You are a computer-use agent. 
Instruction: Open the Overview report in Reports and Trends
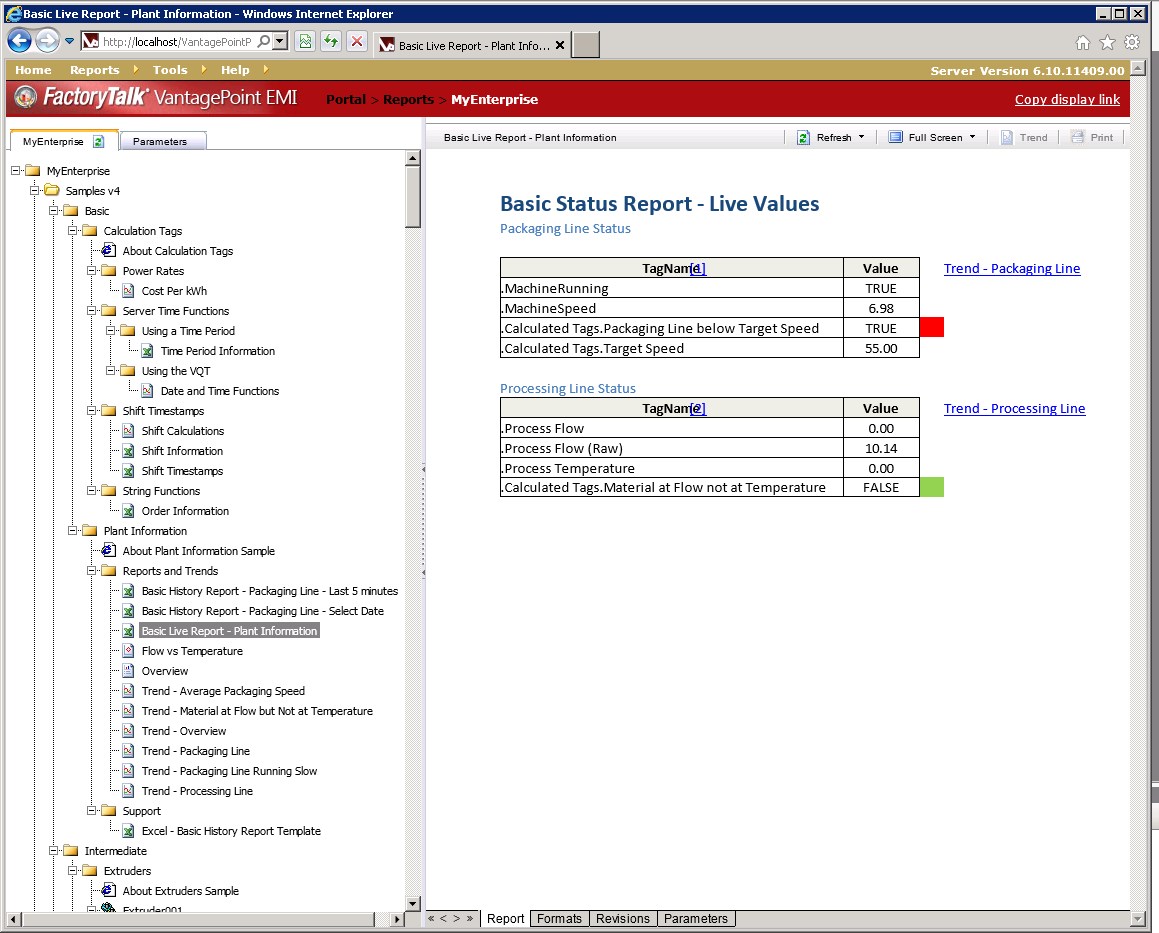(x=165, y=670)
